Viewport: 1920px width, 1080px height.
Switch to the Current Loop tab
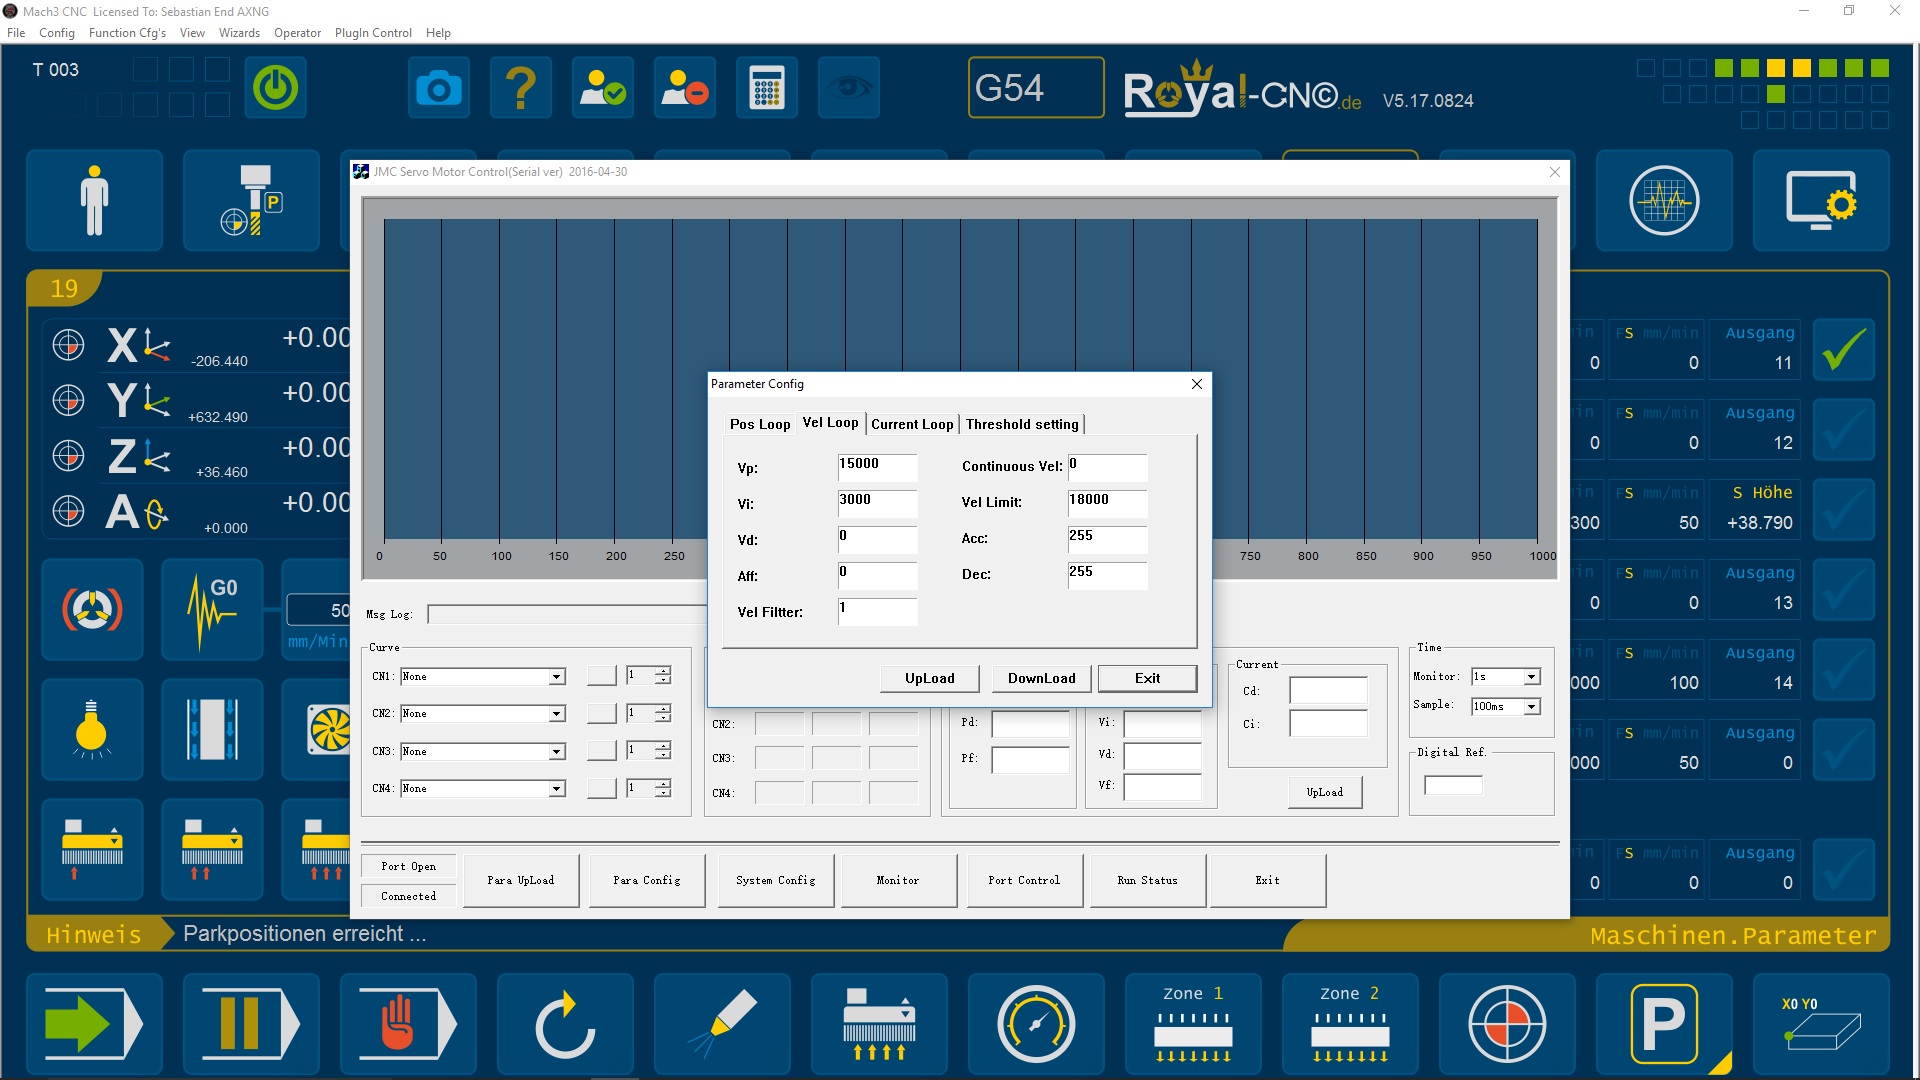[x=912, y=424]
